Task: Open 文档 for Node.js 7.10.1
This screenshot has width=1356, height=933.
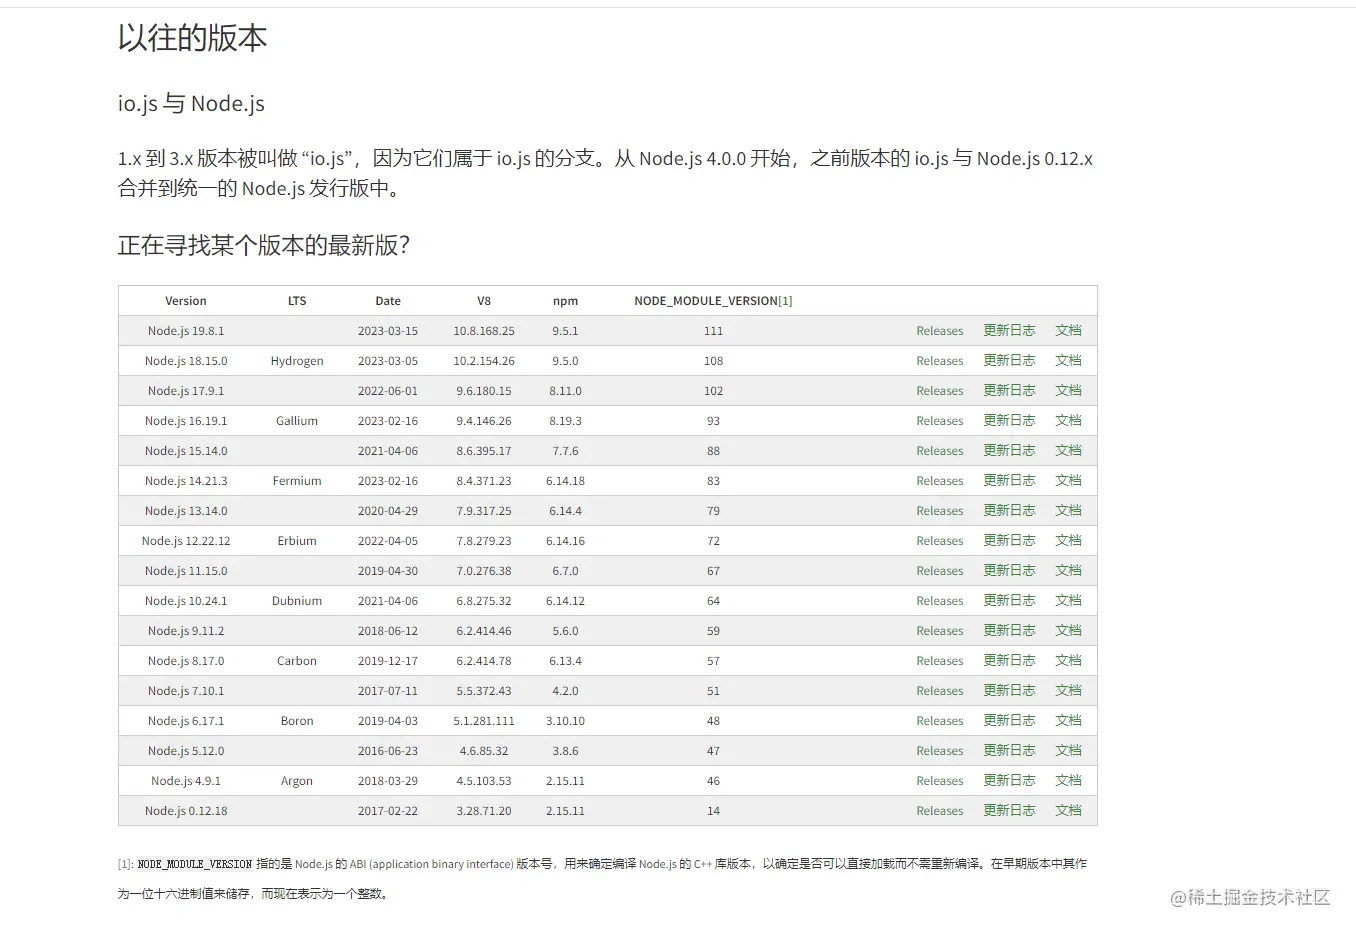Action: 1068,691
